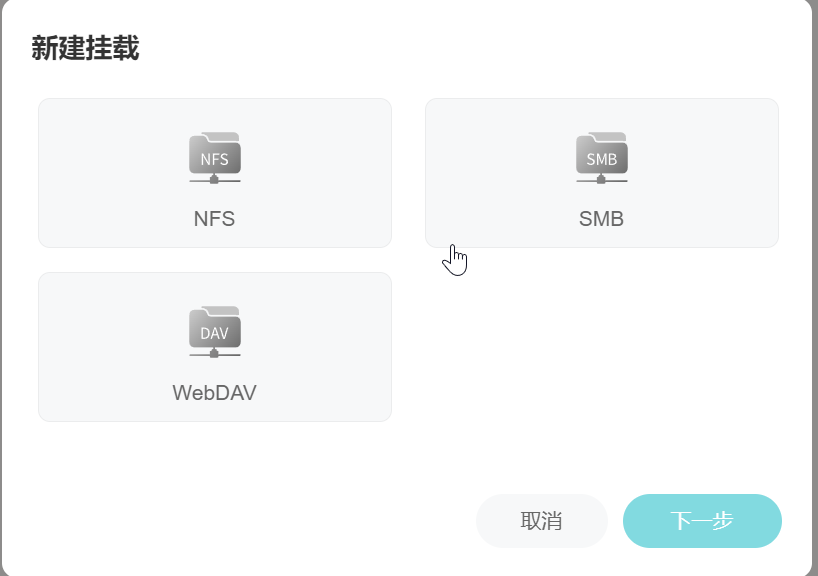Cancel the new mount dialog with 取消
This screenshot has height=576, width=818.
[542, 521]
